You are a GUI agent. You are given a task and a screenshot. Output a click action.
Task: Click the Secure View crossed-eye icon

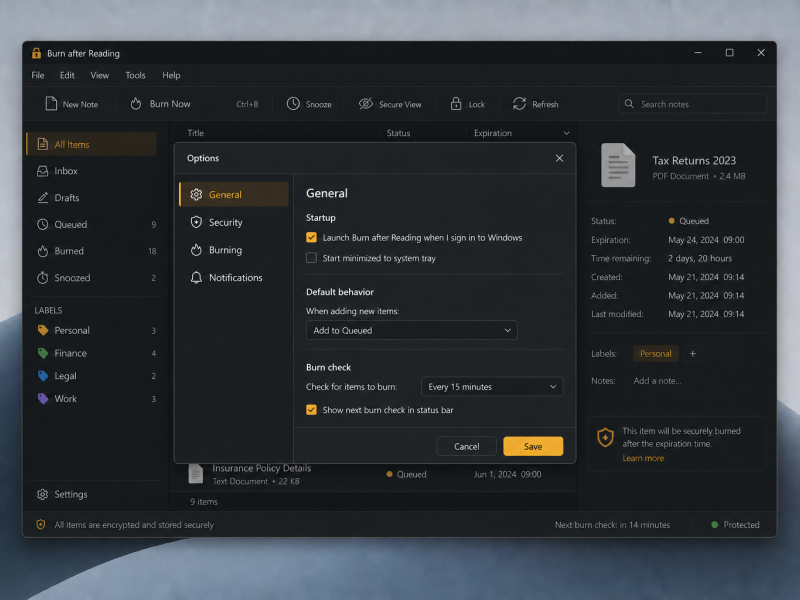[365, 104]
